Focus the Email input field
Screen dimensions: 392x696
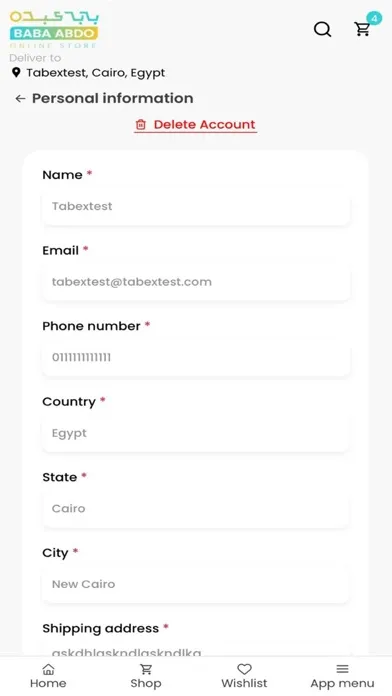[196, 282]
